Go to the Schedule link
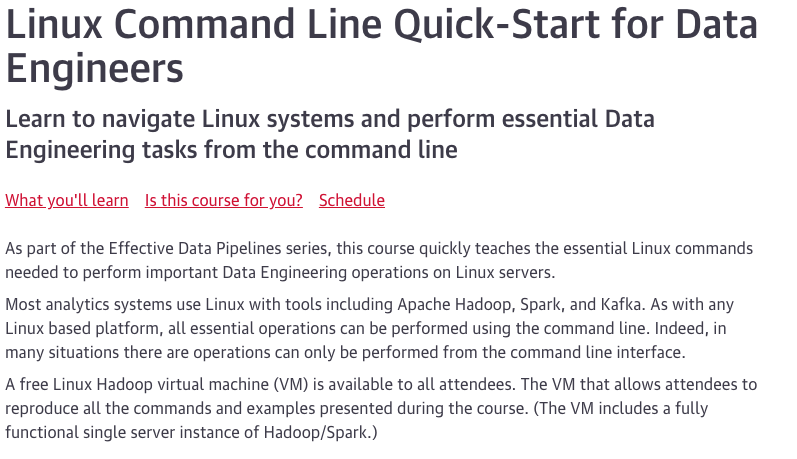 coord(351,200)
